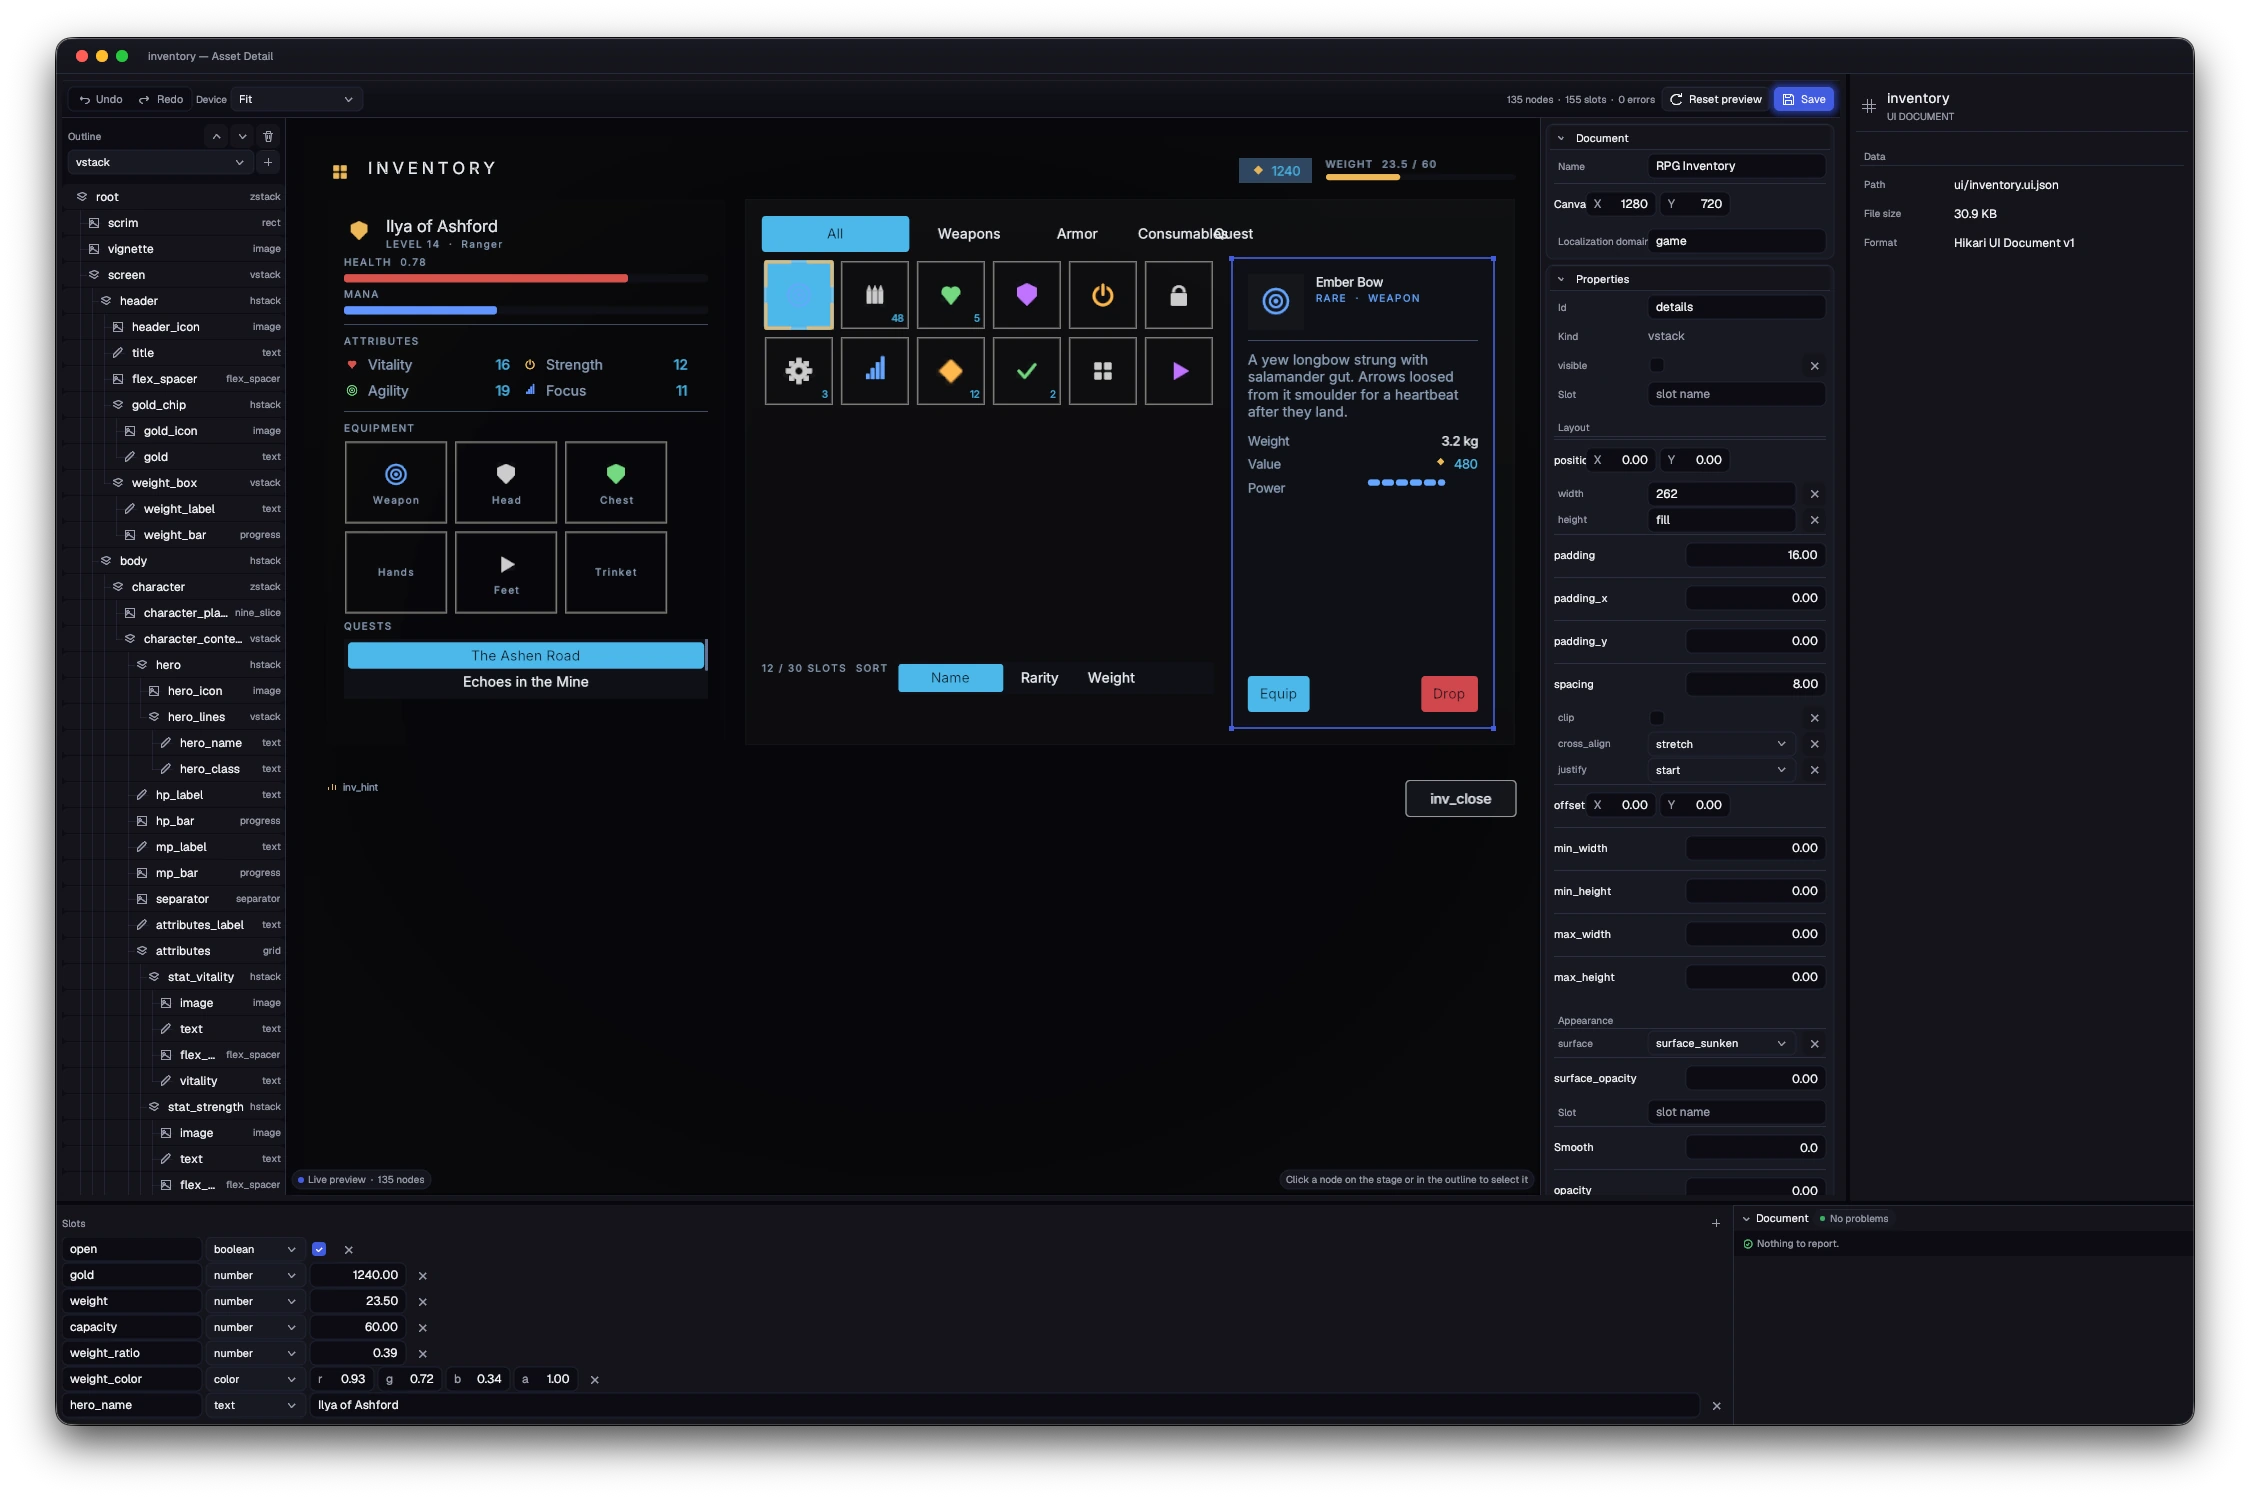The height and width of the screenshot is (1499, 2250).
Task: Select the ammo item slot showing 48
Action: [875, 295]
